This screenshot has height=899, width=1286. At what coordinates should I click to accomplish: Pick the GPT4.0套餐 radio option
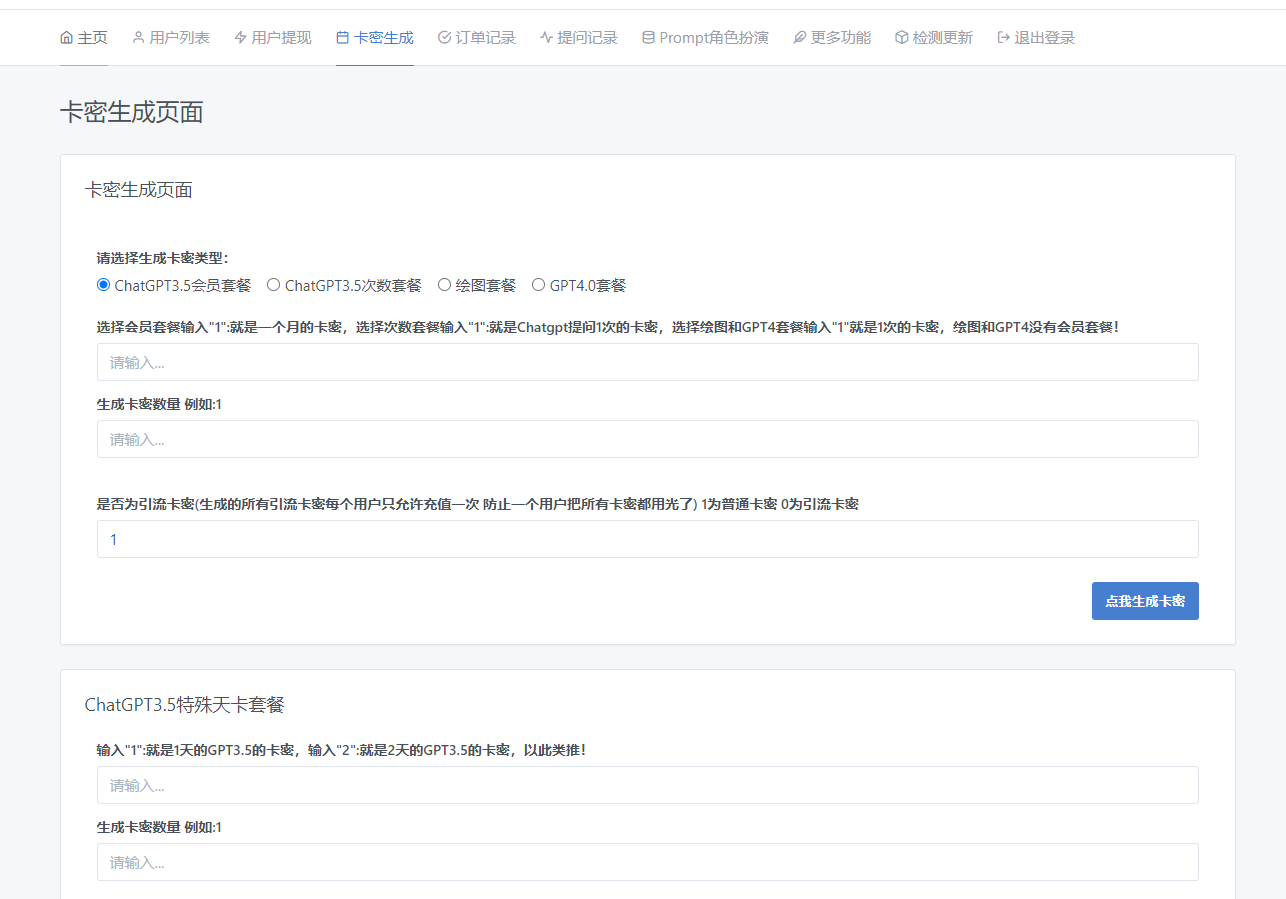[x=538, y=285]
